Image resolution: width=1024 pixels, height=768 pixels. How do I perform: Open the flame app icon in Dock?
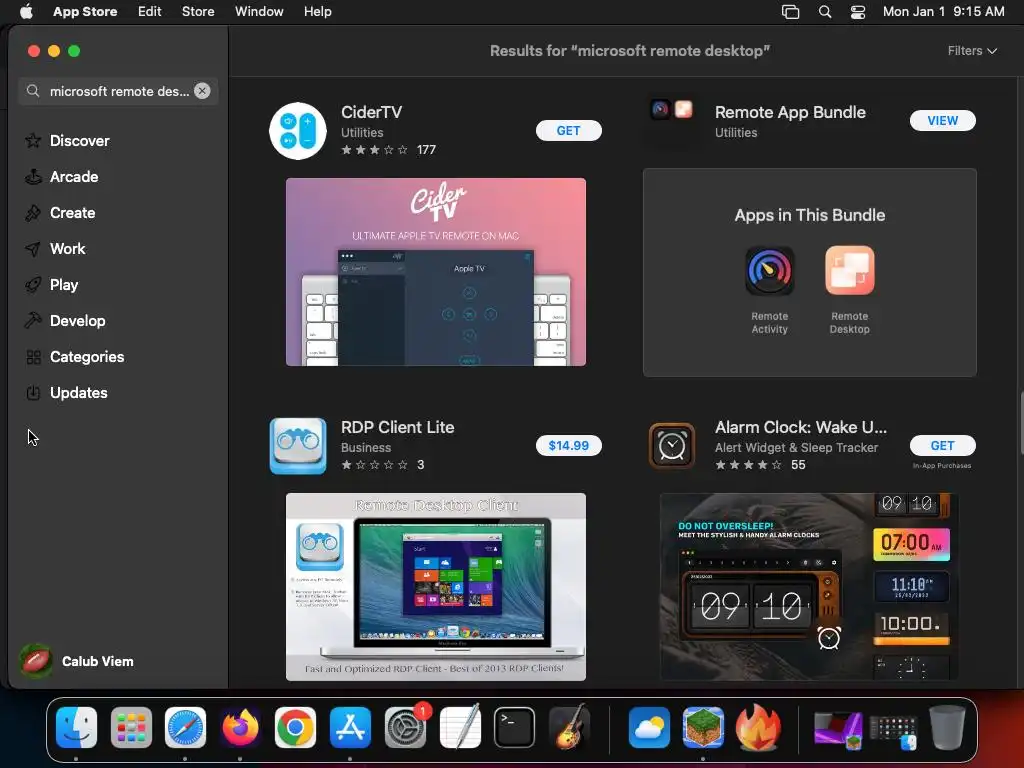coord(758,727)
